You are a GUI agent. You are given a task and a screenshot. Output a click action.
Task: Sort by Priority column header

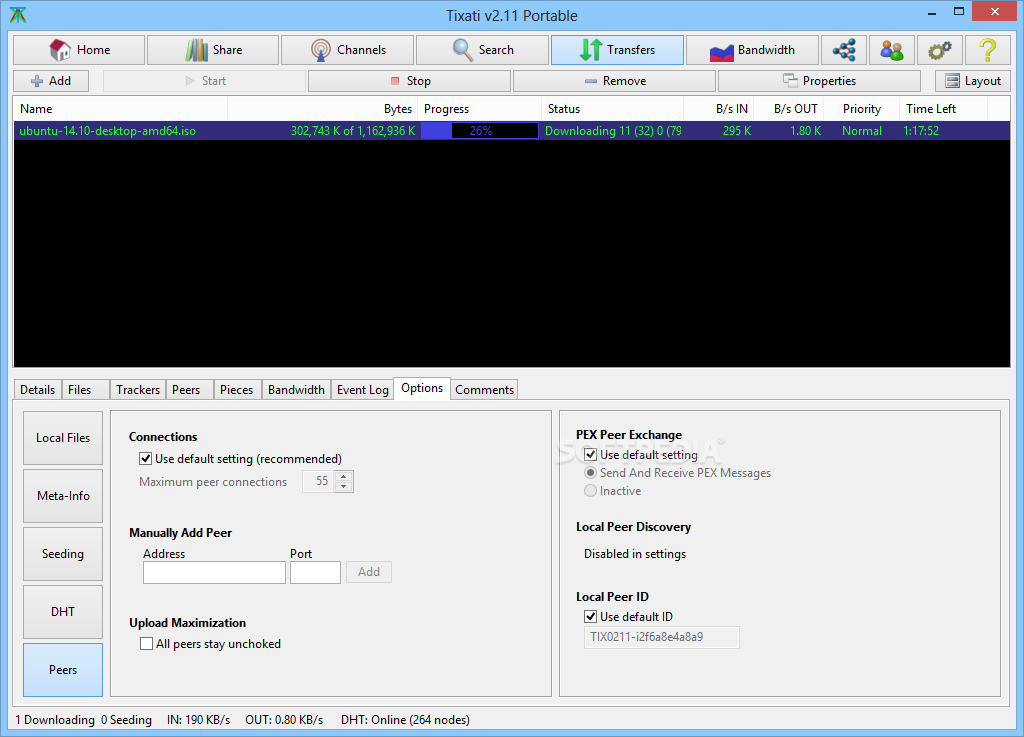(861, 109)
